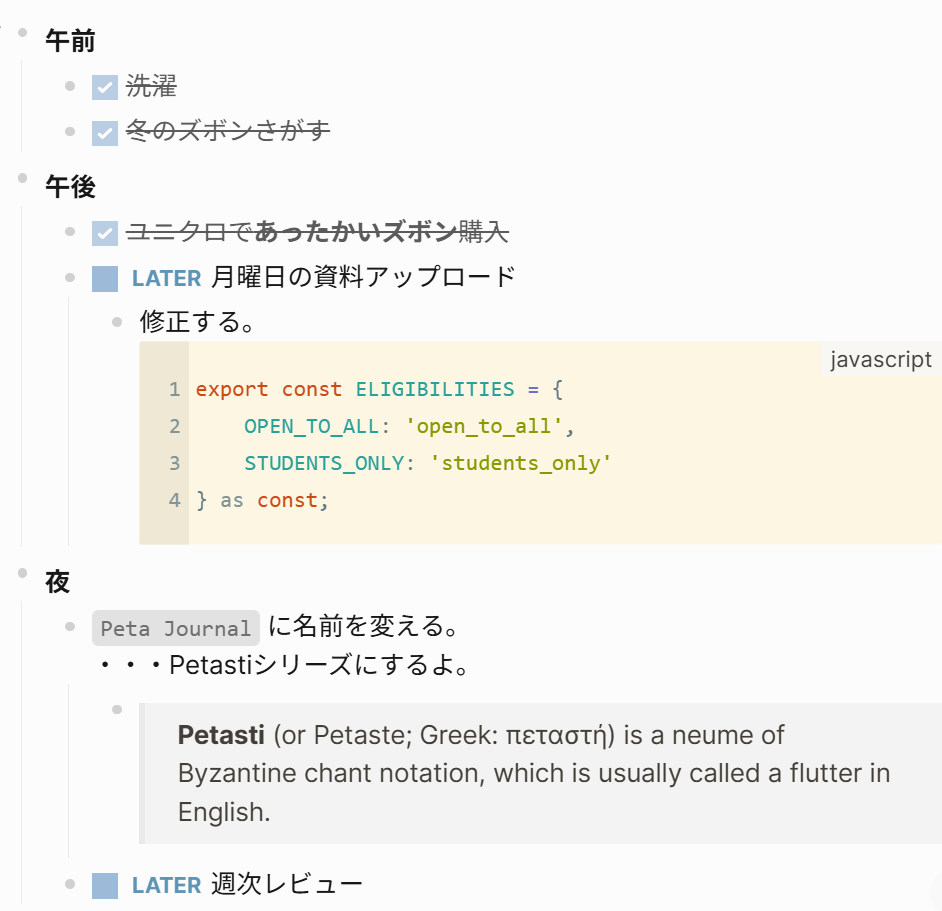
Task: Click line number 1 in code gutter
Action: coord(174,389)
